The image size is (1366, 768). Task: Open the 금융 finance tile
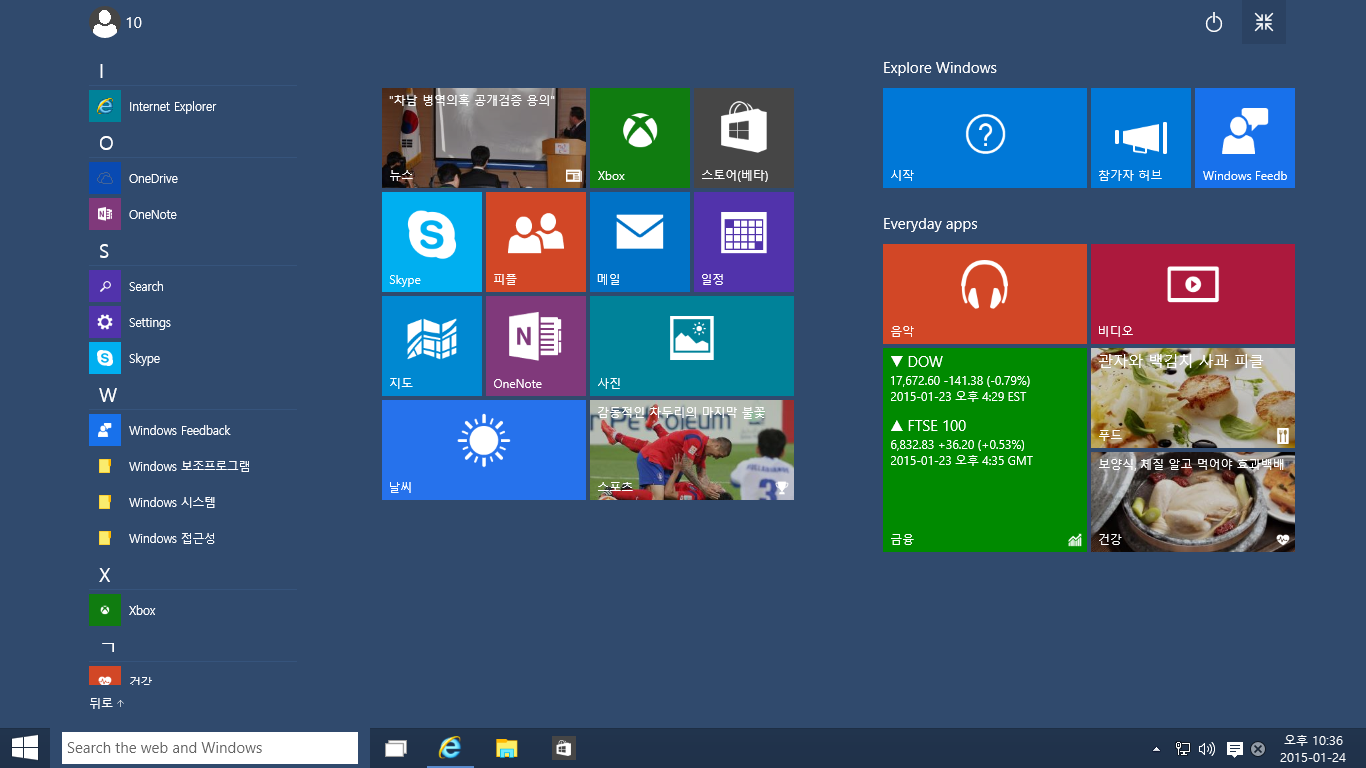(x=985, y=450)
